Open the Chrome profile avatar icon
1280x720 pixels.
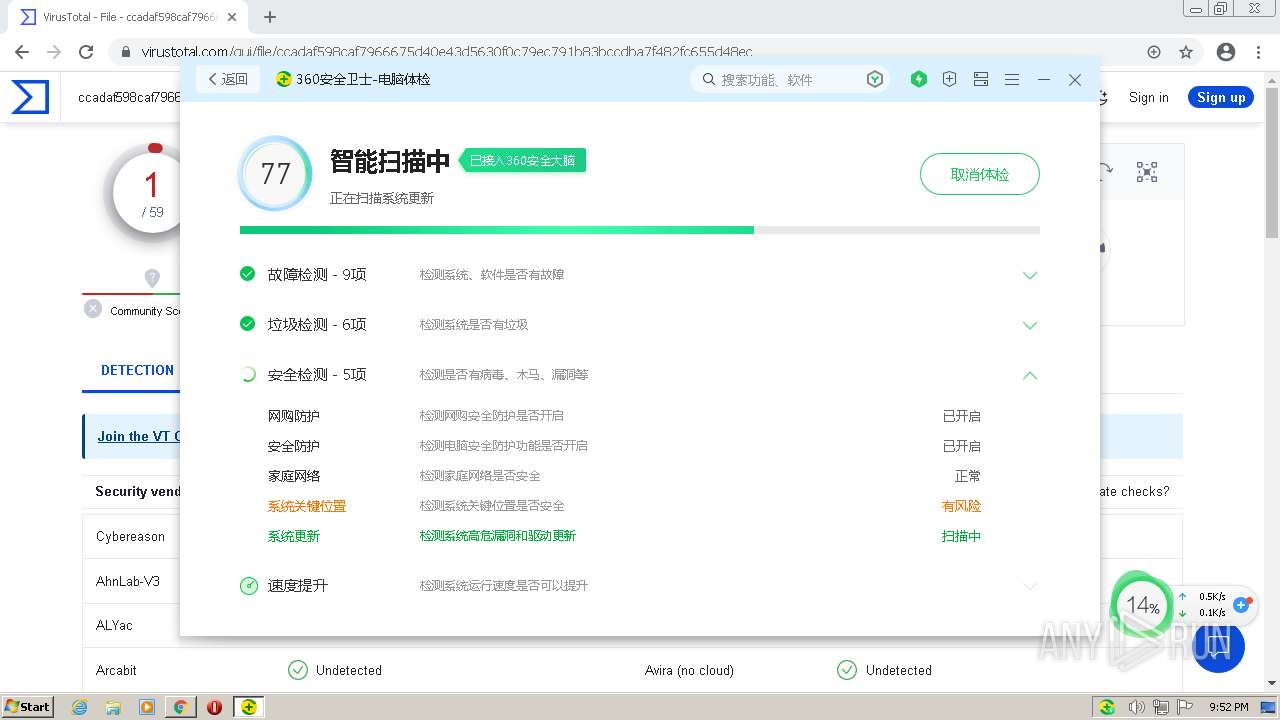click(1226, 52)
